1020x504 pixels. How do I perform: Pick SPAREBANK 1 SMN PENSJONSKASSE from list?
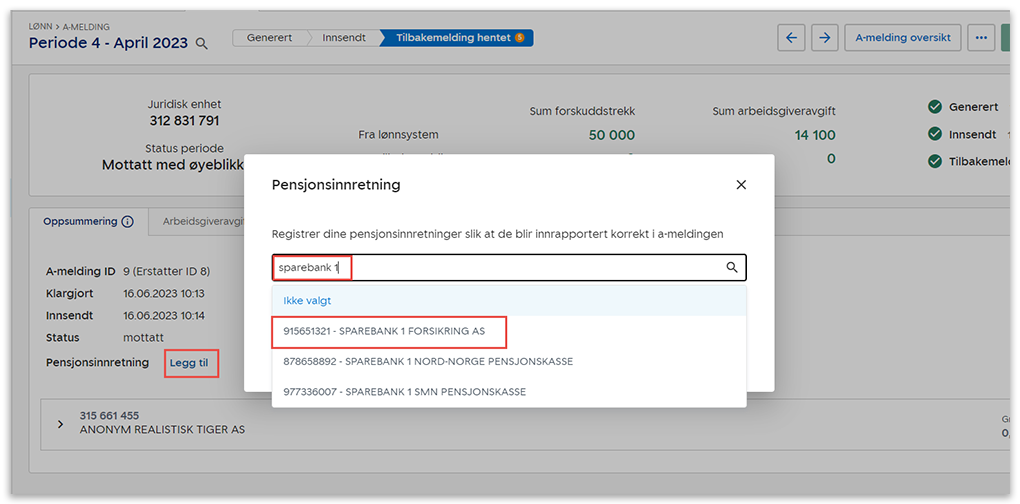[404, 392]
